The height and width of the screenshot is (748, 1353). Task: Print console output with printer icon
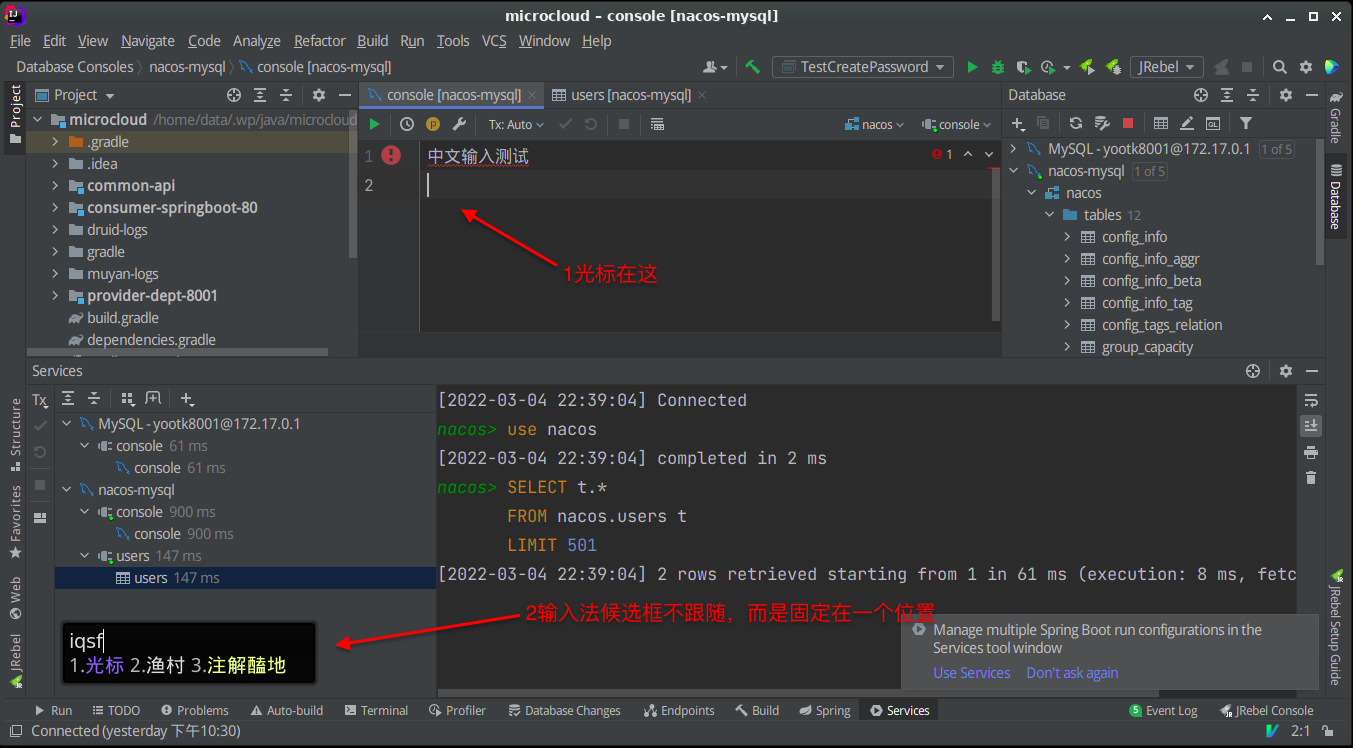(1311, 452)
